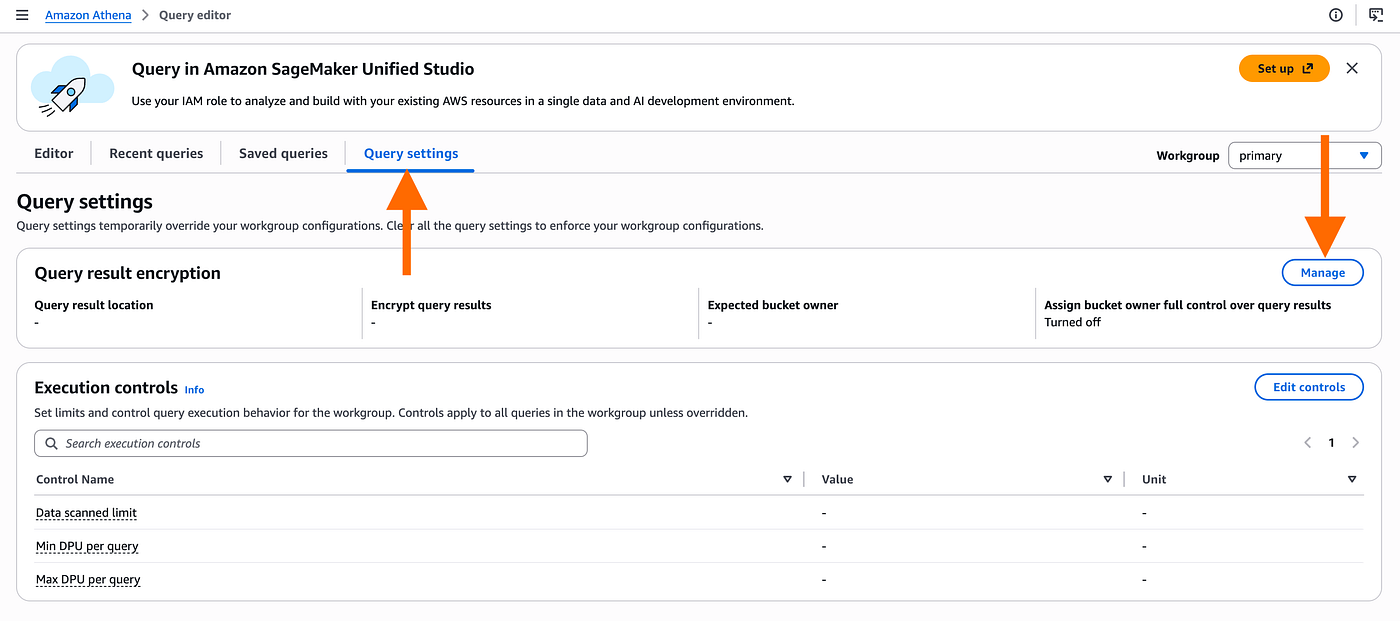Open the Saved queries tab
1400x621 pixels.
pyautogui.click(x=283, y=153)
